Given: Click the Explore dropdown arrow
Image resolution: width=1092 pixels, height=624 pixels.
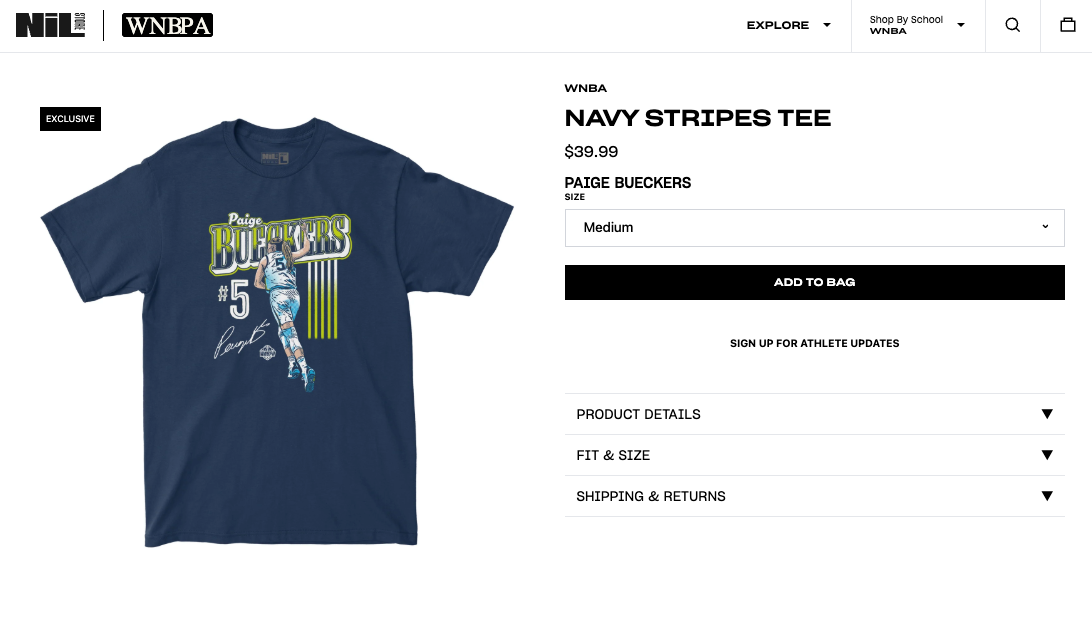Looking at the screenshot, I should click(x=826, y=25).
